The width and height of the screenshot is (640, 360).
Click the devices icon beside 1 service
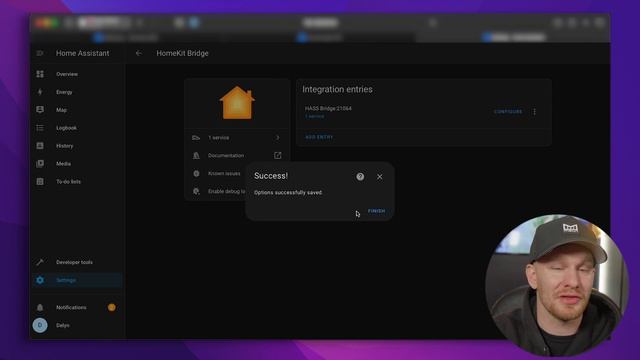coord(196,138)
